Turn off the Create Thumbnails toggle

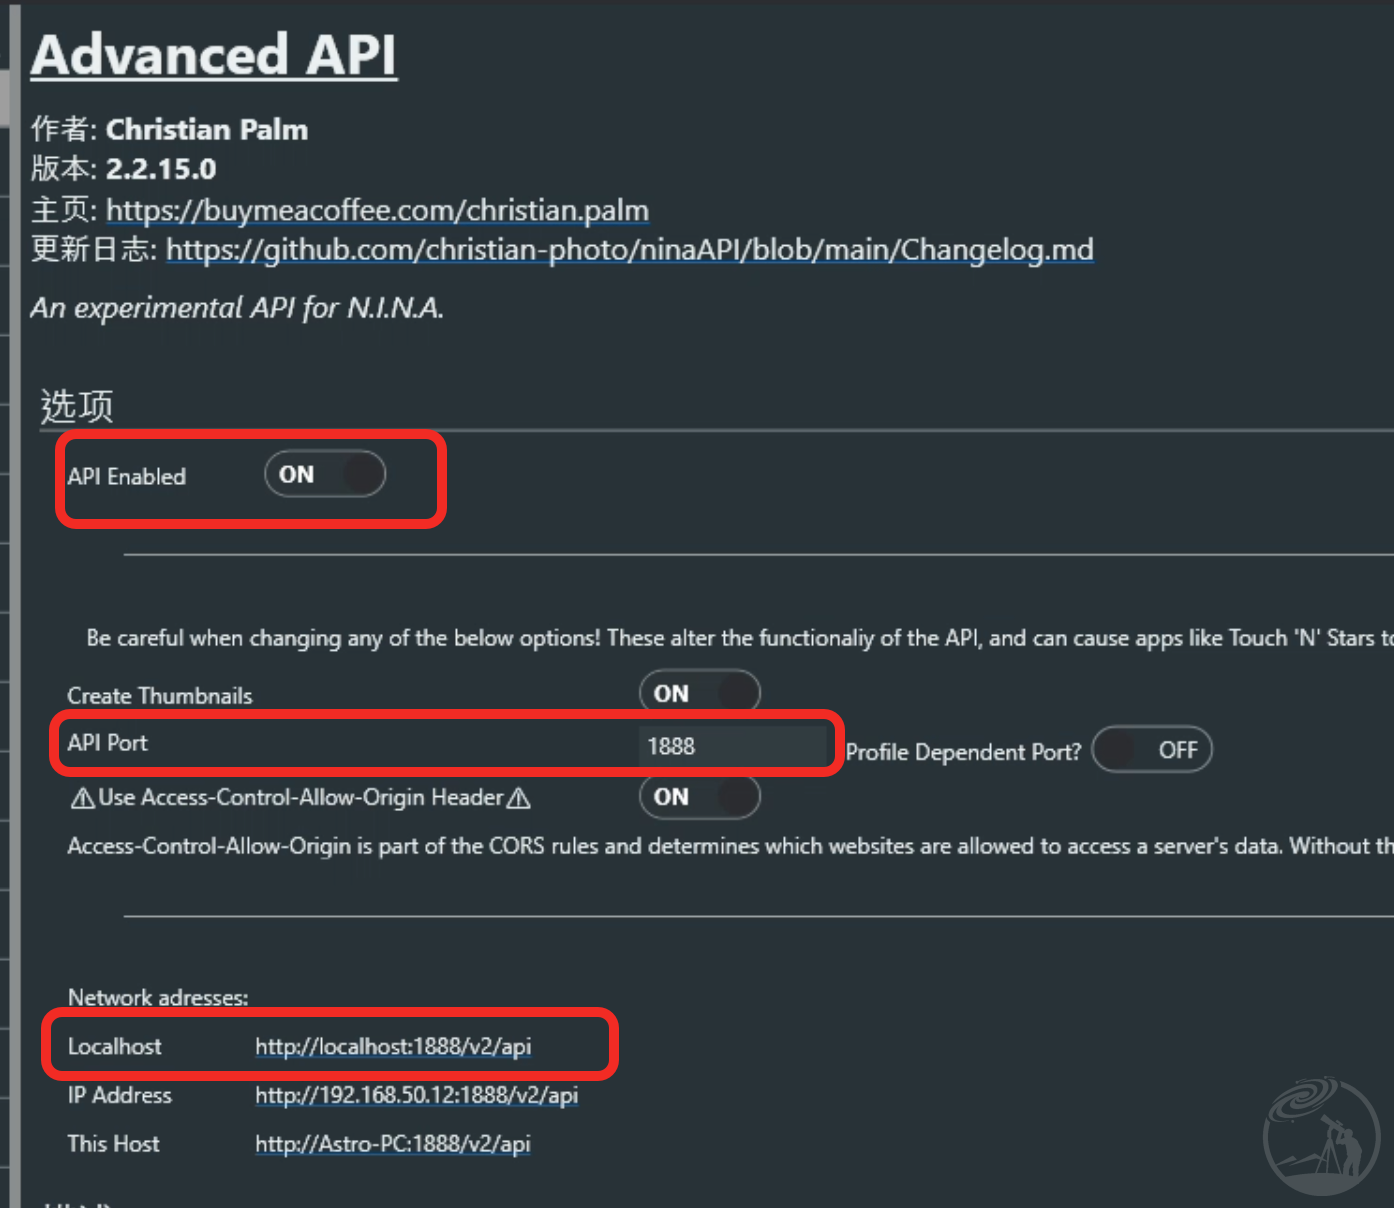[x=700, y=693]
